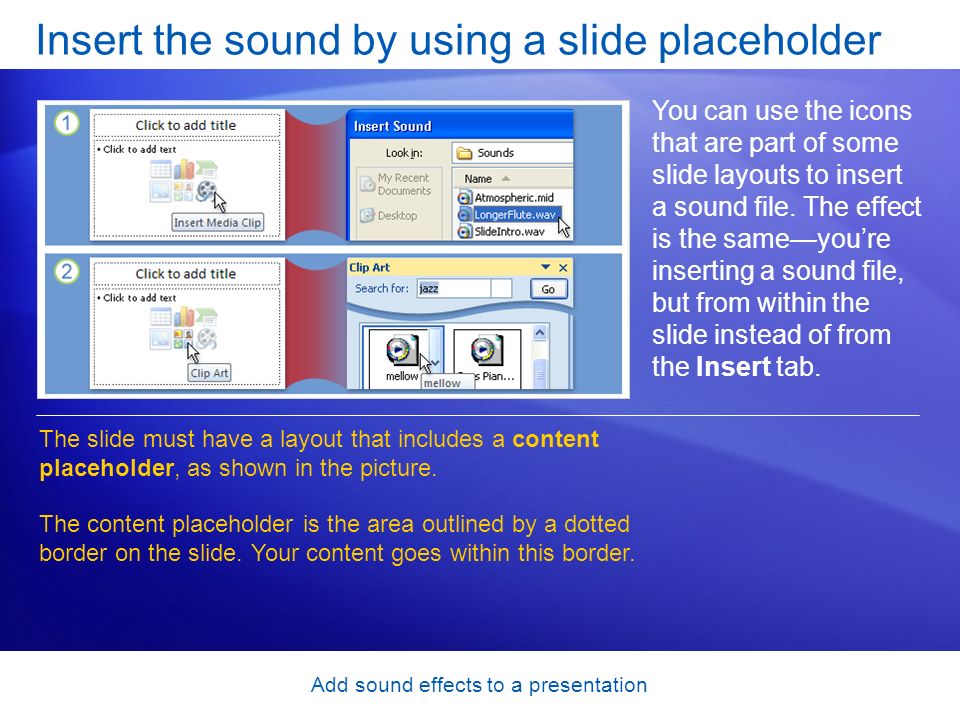Click Insert Media Clip filmreel icon in slide 1
Screen dimensions: 960x720
pyautogui.click(x=206, y=191)
